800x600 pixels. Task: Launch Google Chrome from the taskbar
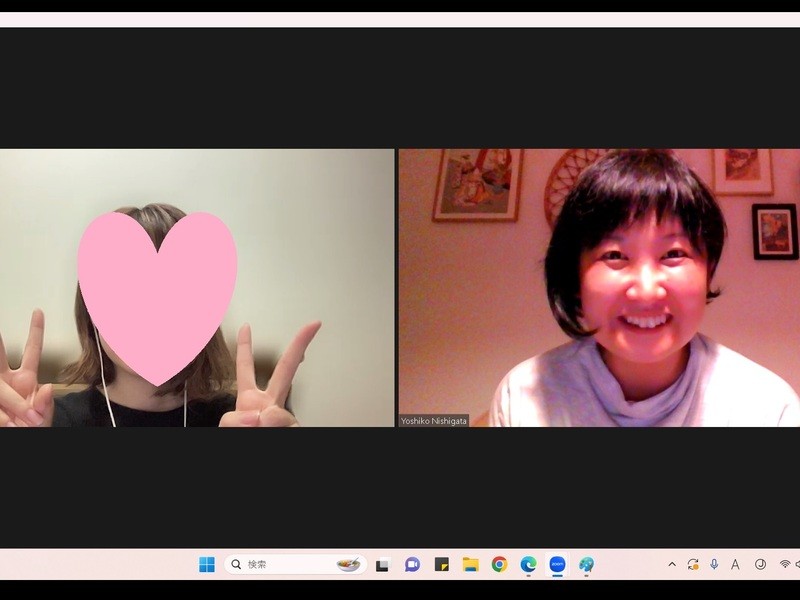(x=499, y=564)
